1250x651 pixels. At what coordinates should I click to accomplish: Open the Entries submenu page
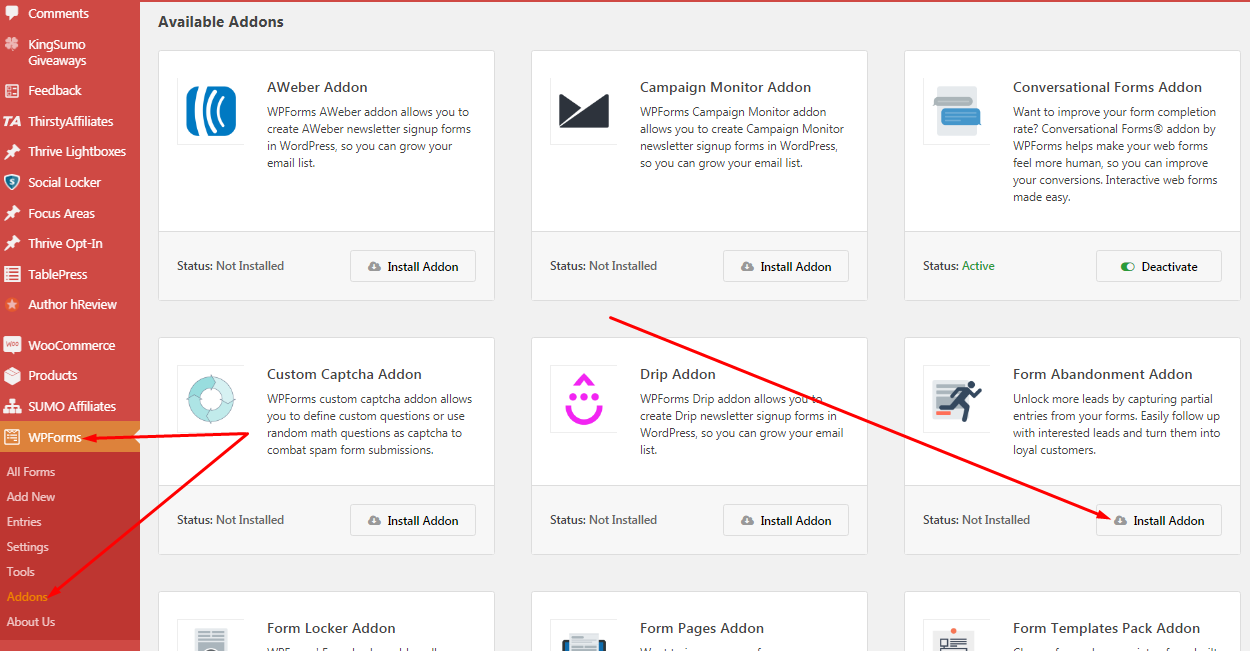tap(24, 522)
